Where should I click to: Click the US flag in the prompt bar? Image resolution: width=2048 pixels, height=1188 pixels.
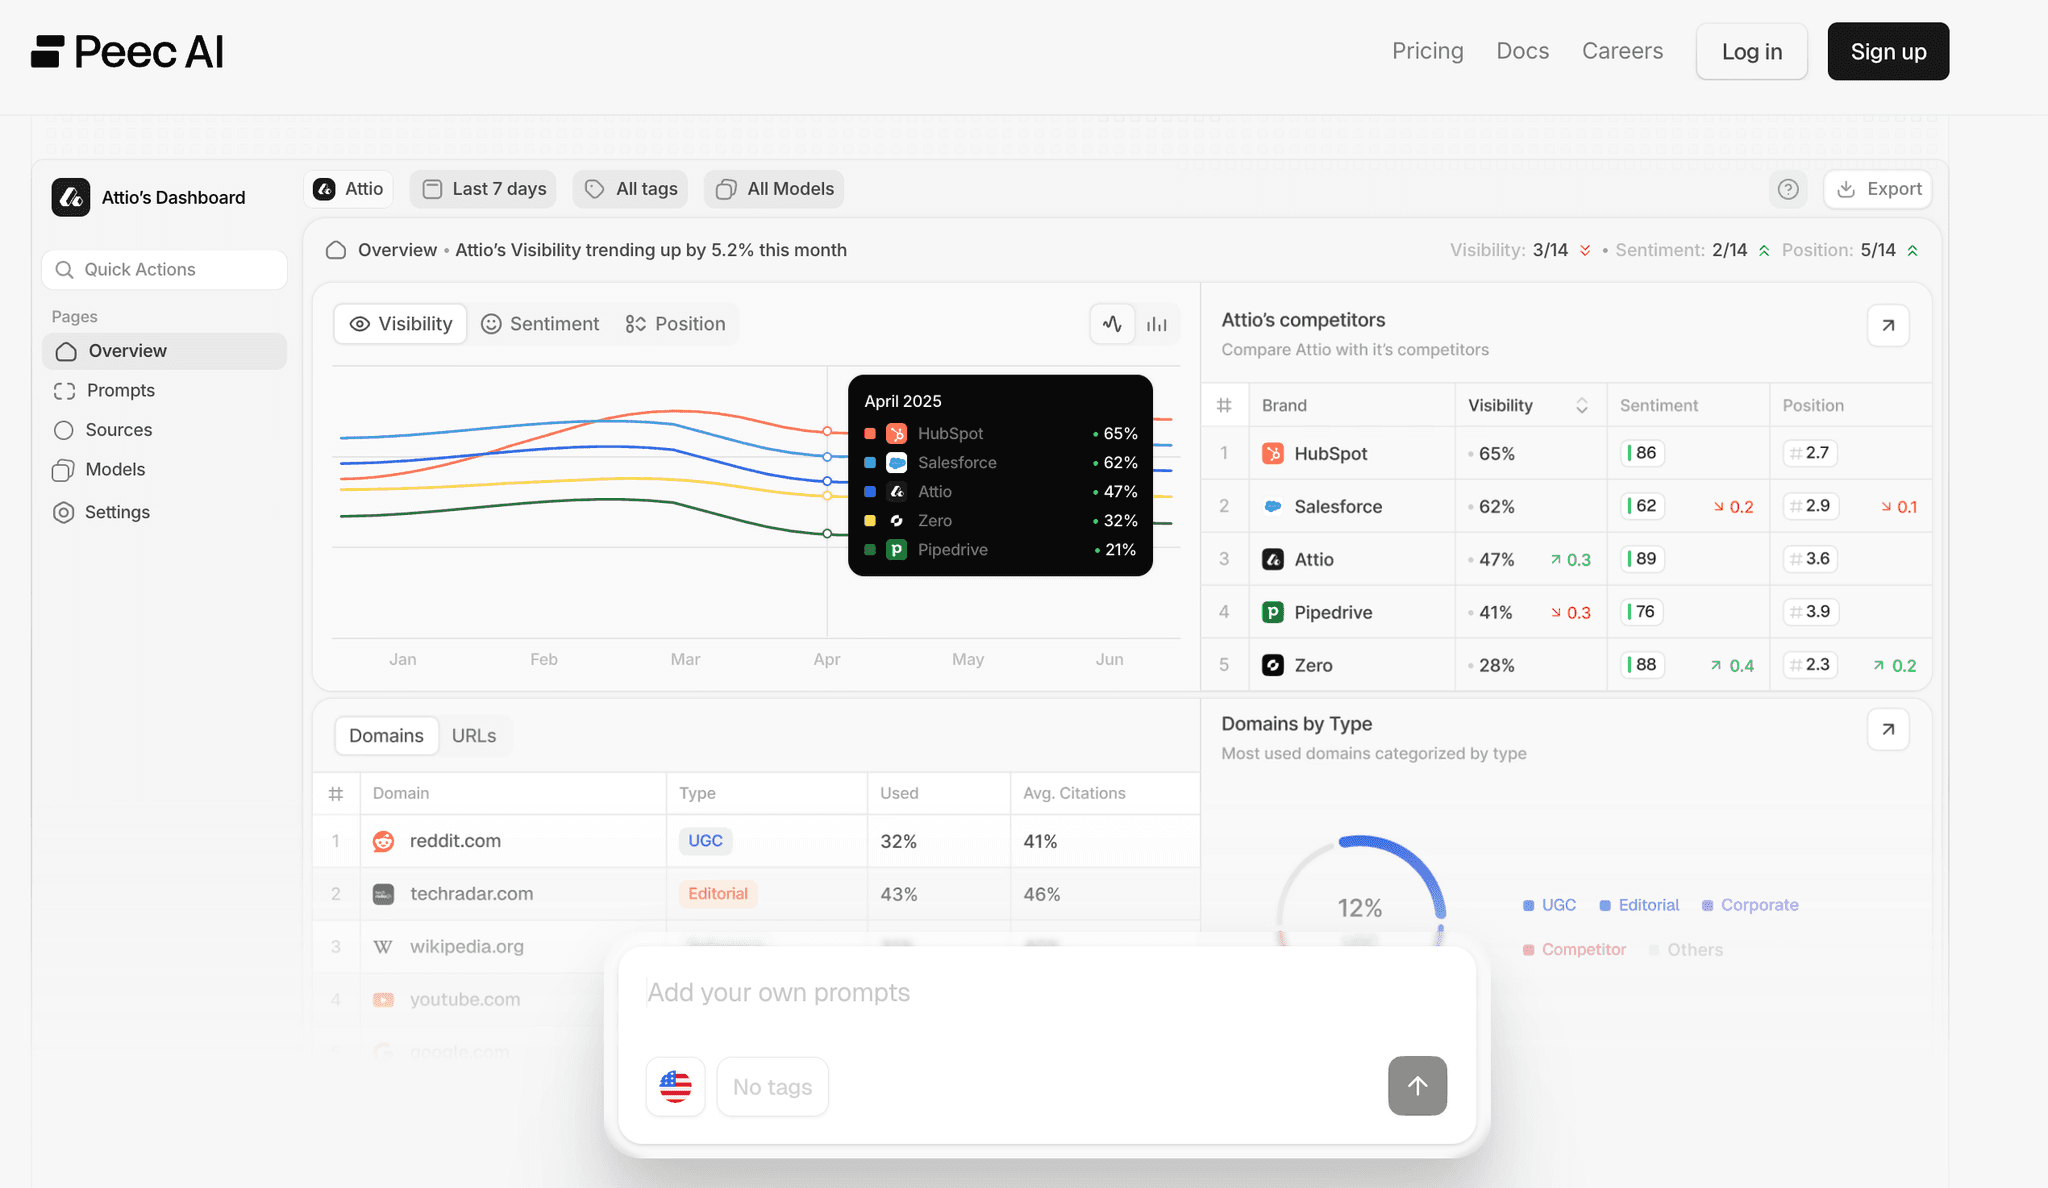tap(675, 1086)
